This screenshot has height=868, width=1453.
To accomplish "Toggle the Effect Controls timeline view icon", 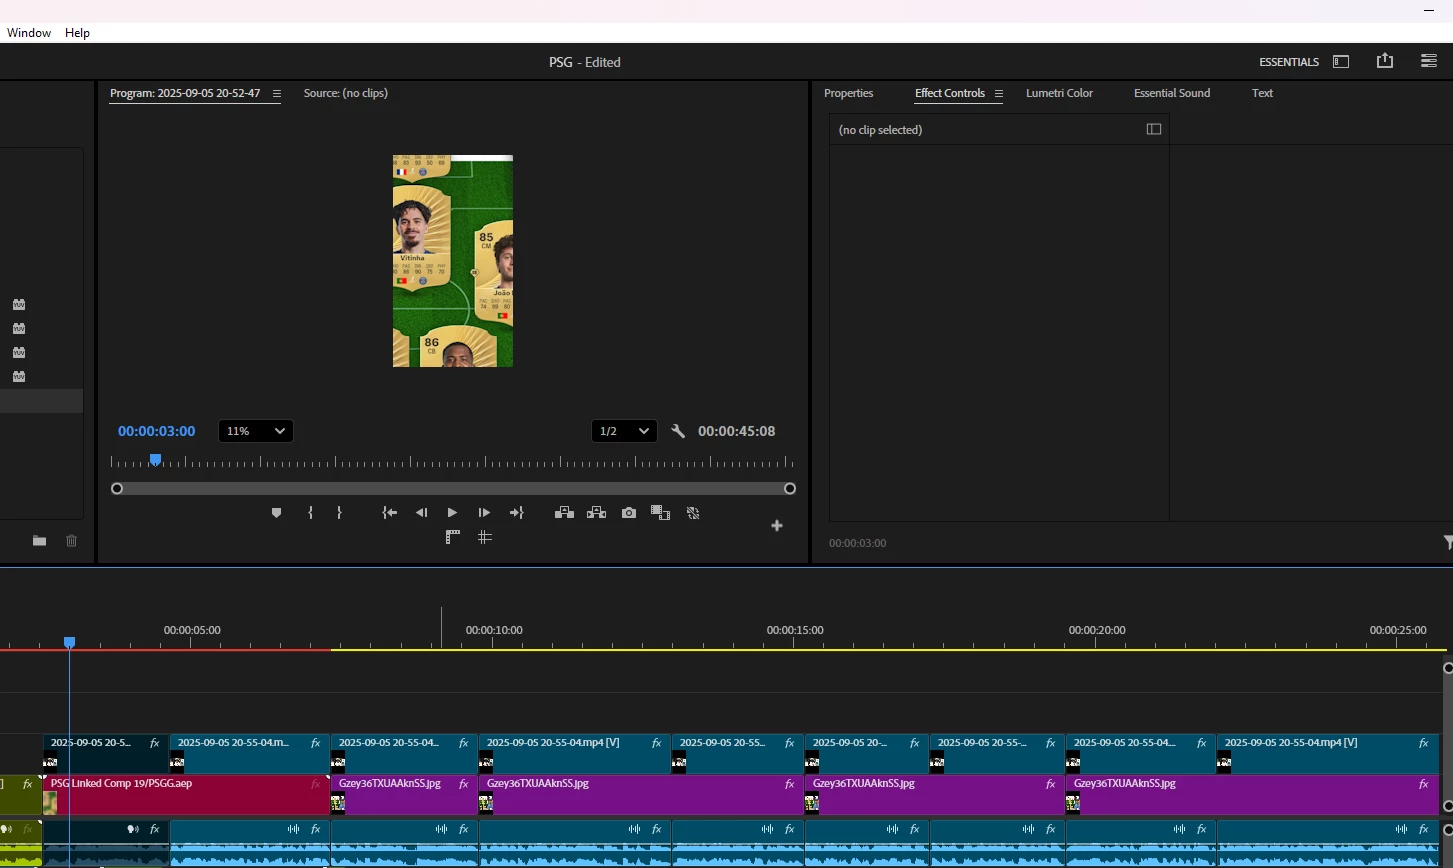I will pyautogui.click(x=1153, y=129).
